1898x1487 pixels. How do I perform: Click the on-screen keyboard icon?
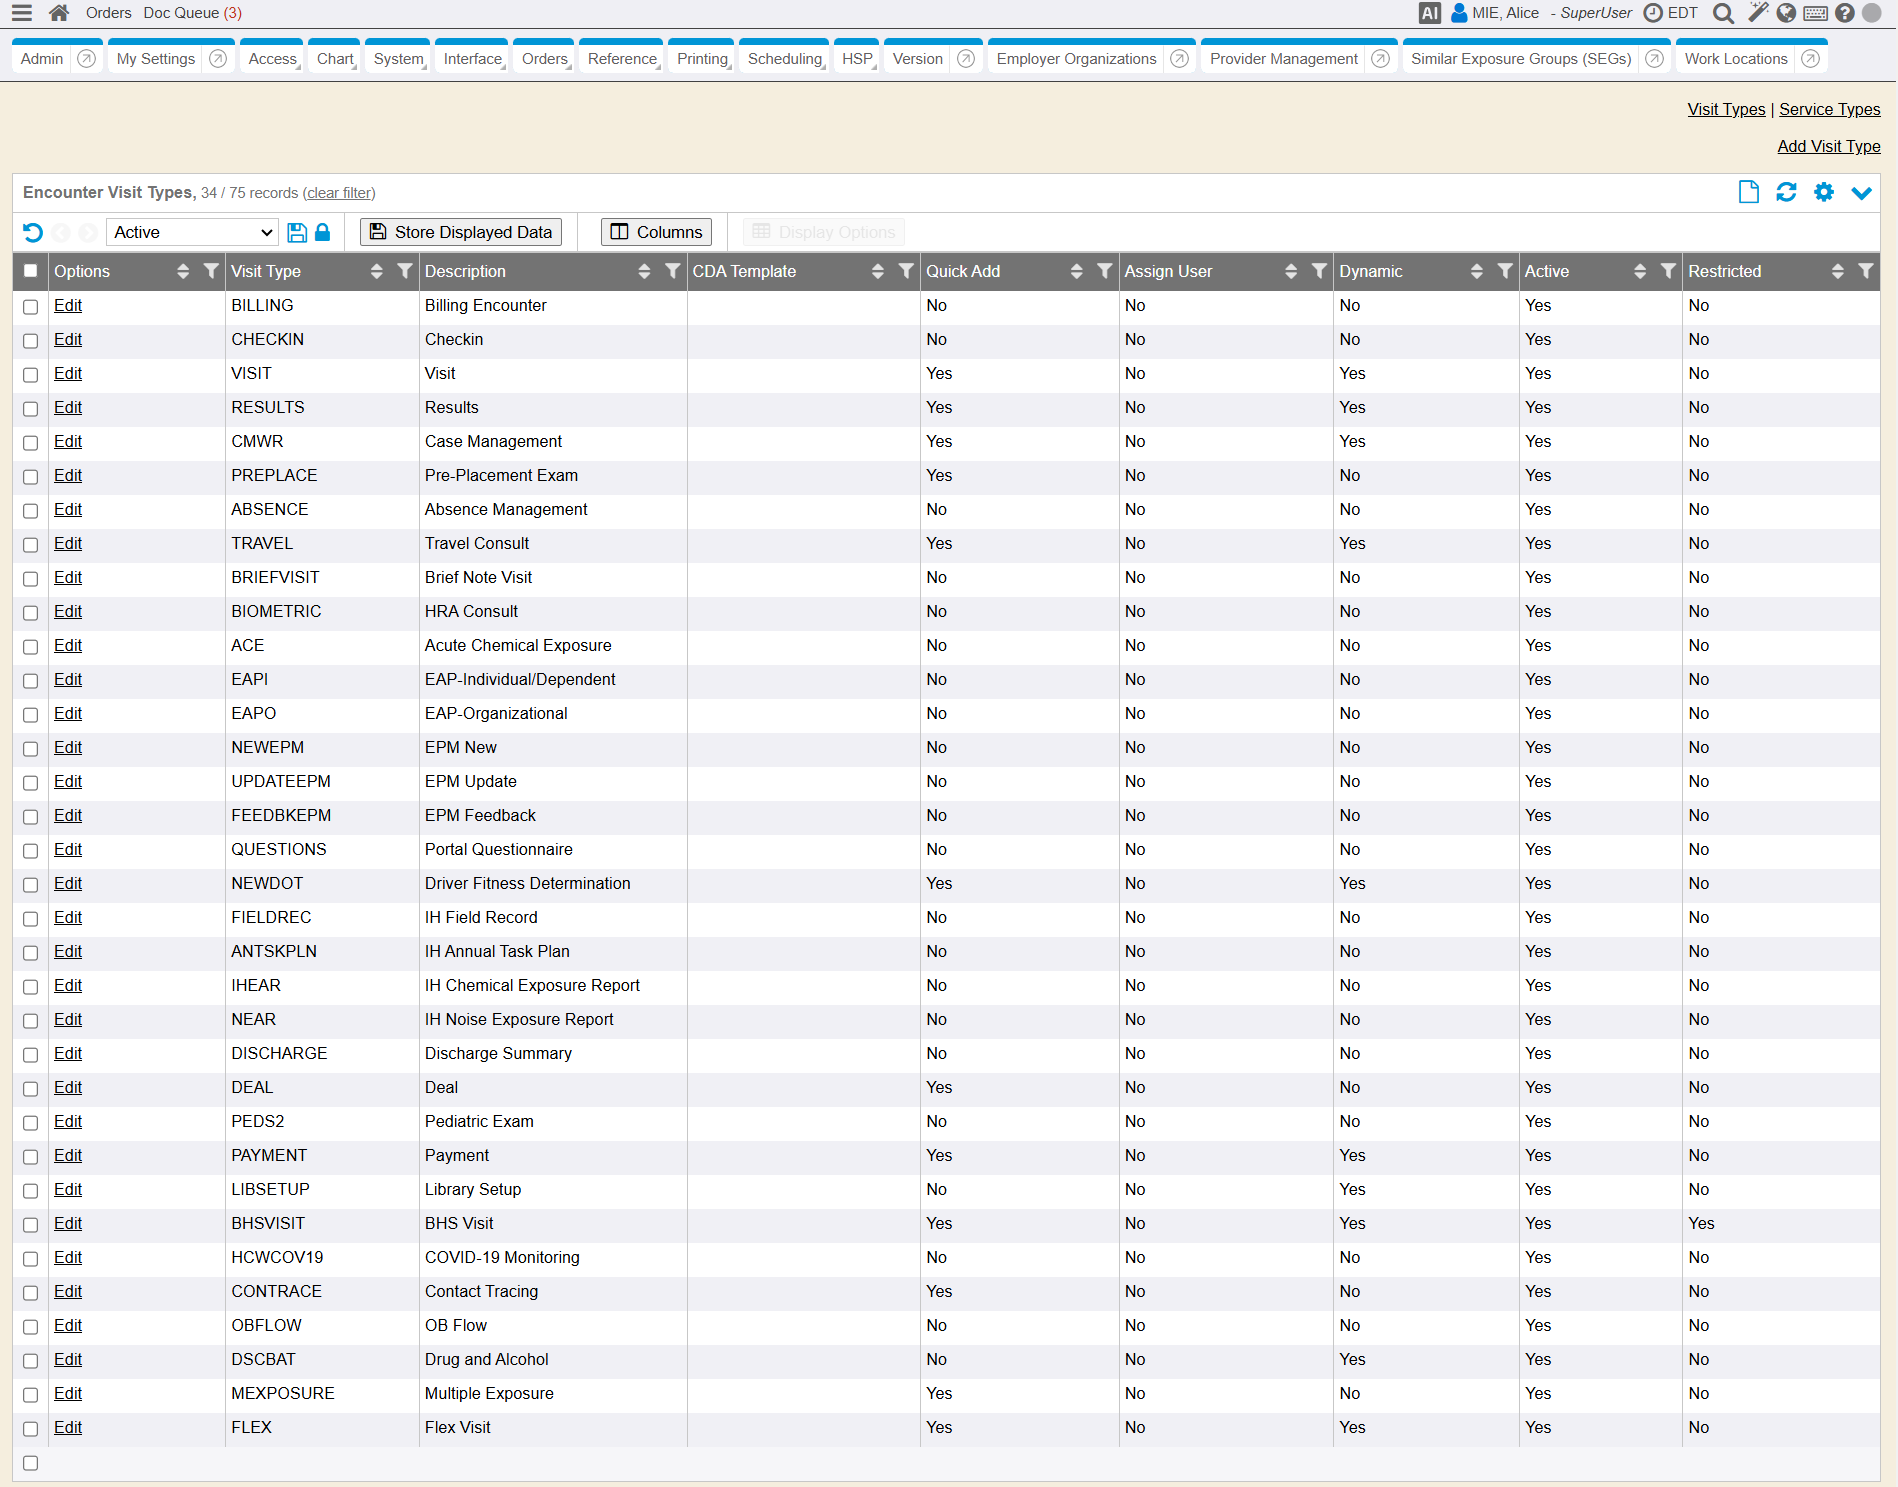point(1816,13)
